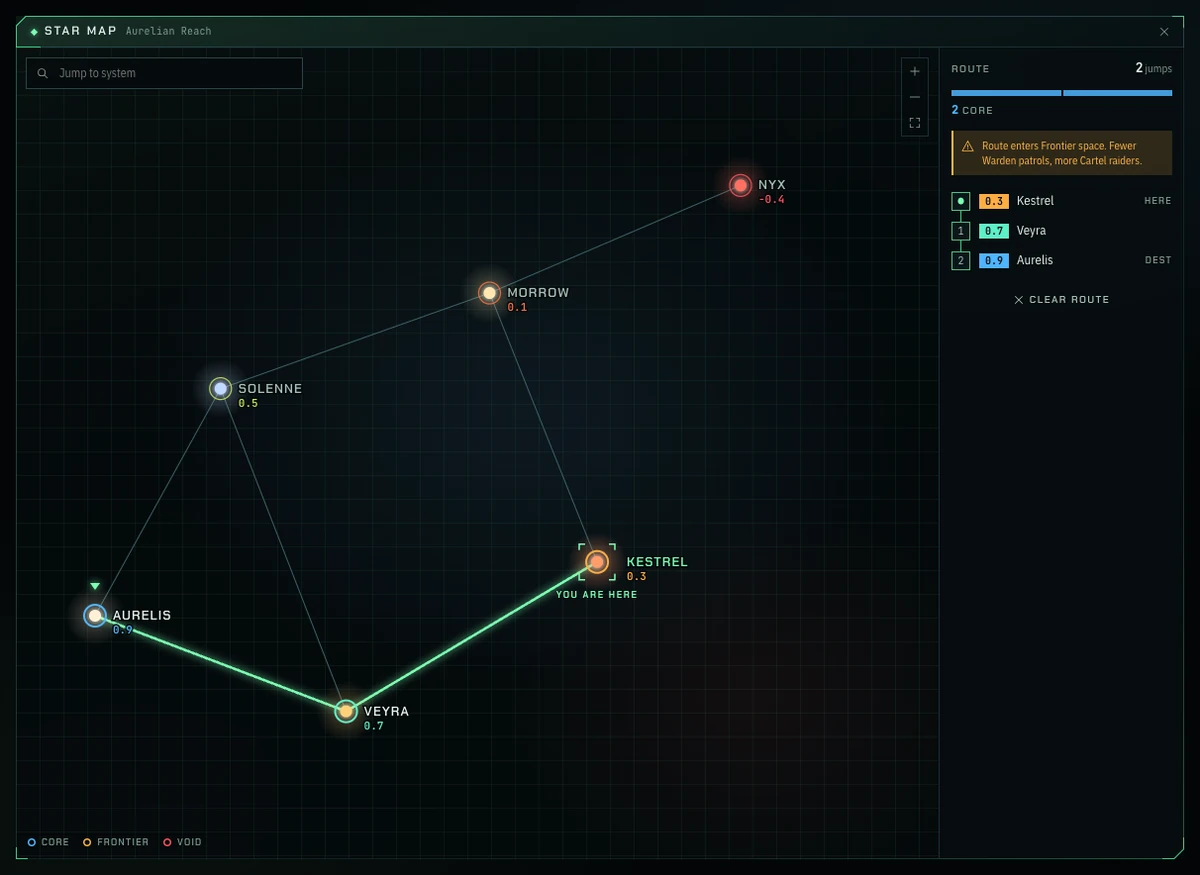
Task: Click the SOLENNE map label
Action: click(270, 389)
